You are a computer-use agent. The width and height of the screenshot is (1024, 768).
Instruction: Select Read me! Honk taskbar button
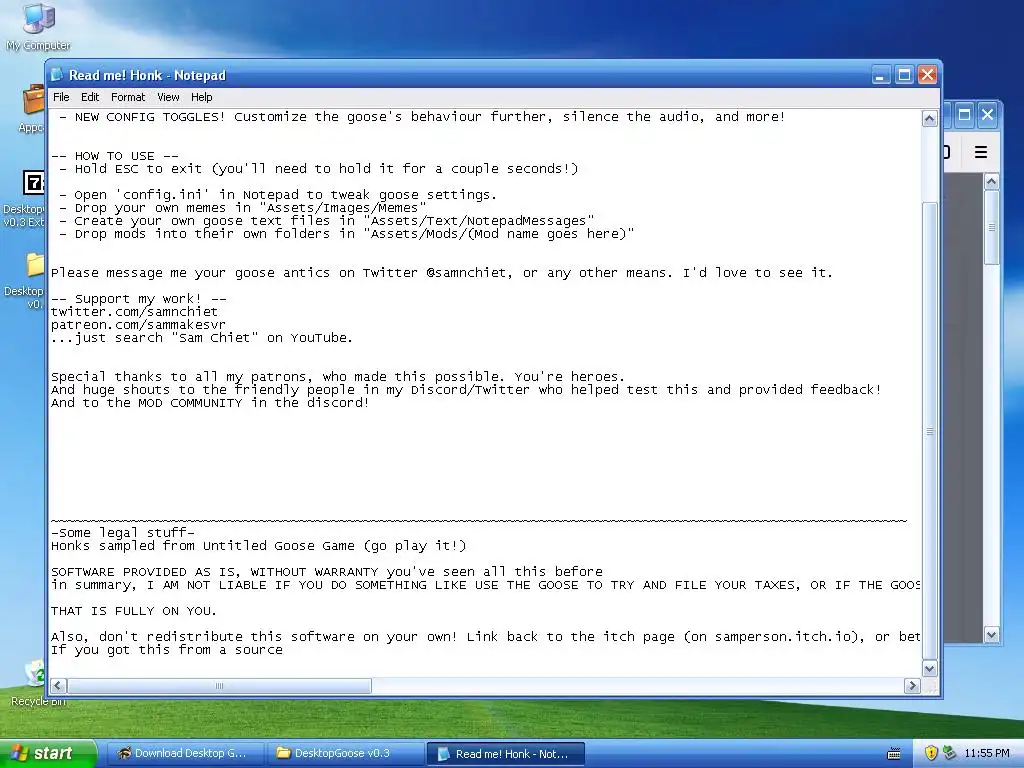pyautogui.click(x=505, y=754)
